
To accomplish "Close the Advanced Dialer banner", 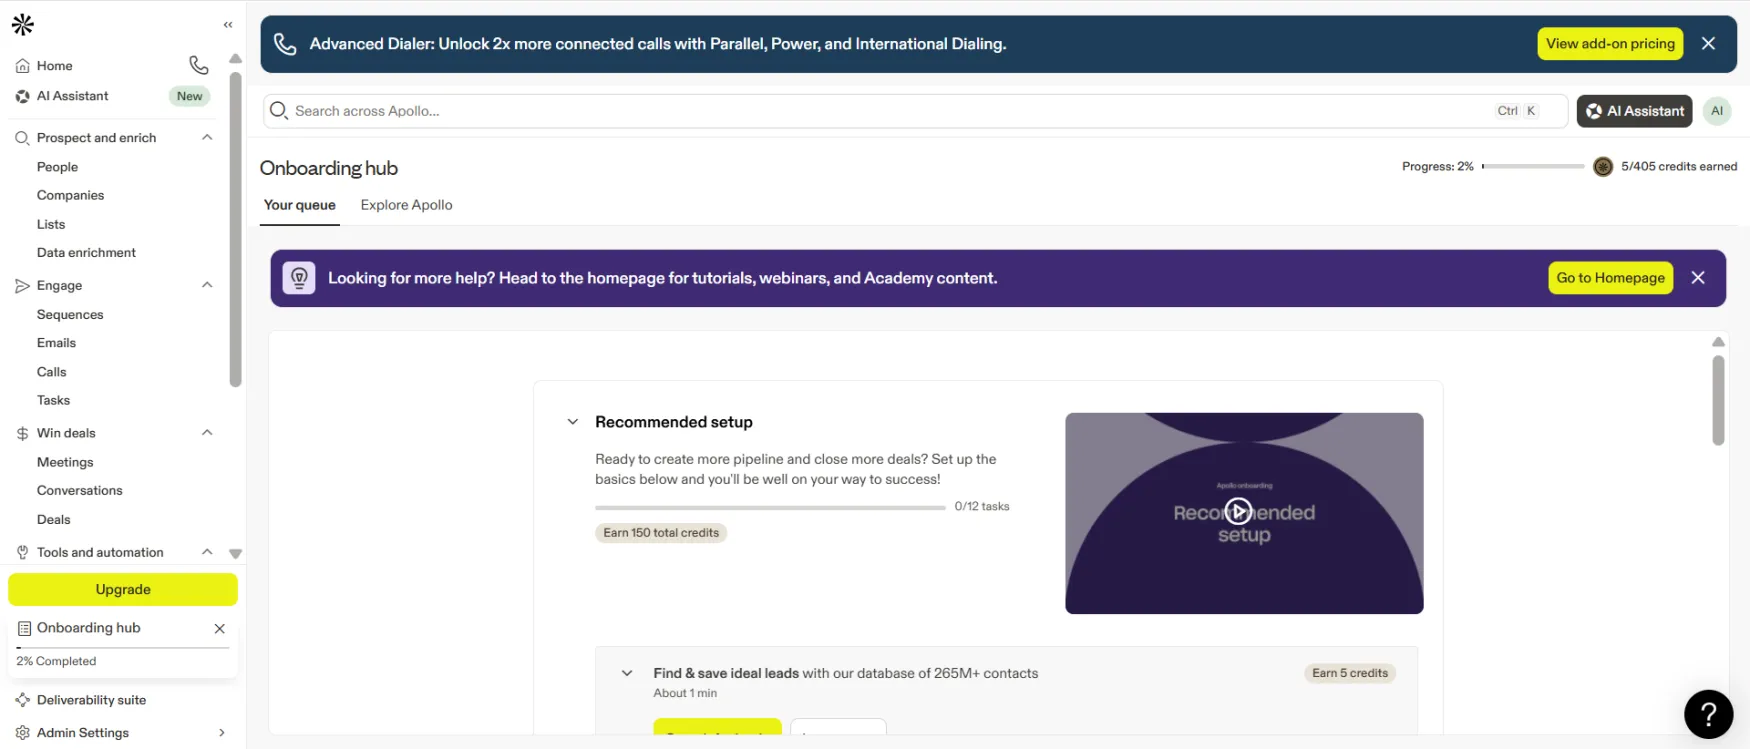I will [x=1708, y=44].
